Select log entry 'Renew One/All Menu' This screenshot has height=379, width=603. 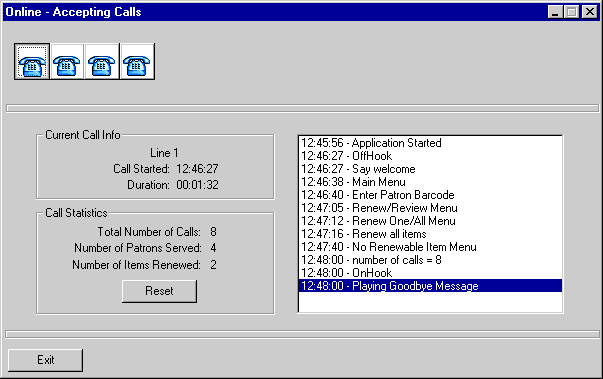tap(430, 221)
